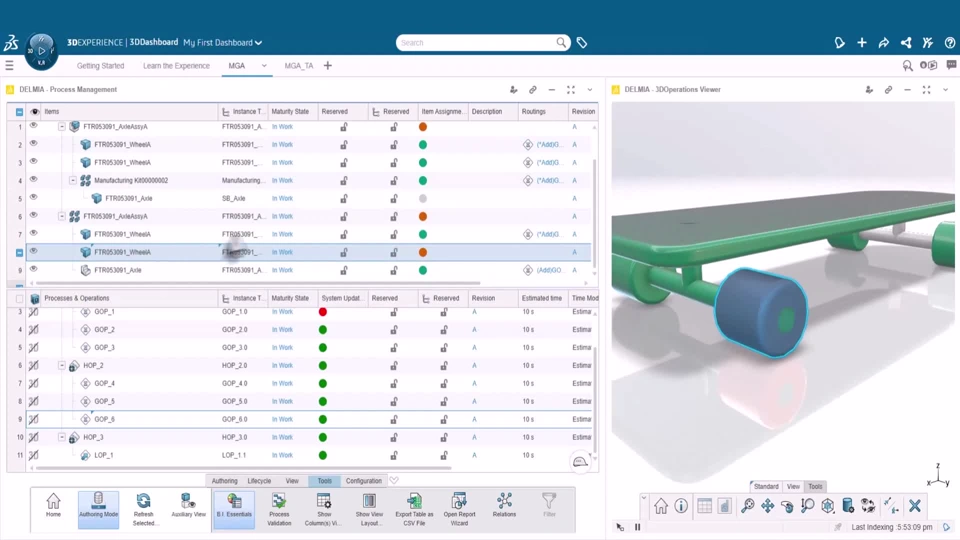The height and width of the screenshot is (540, 960).
Task: Toggle eye icon of row 9 FTR053091_Axle
Action: (x=34, y=269)
